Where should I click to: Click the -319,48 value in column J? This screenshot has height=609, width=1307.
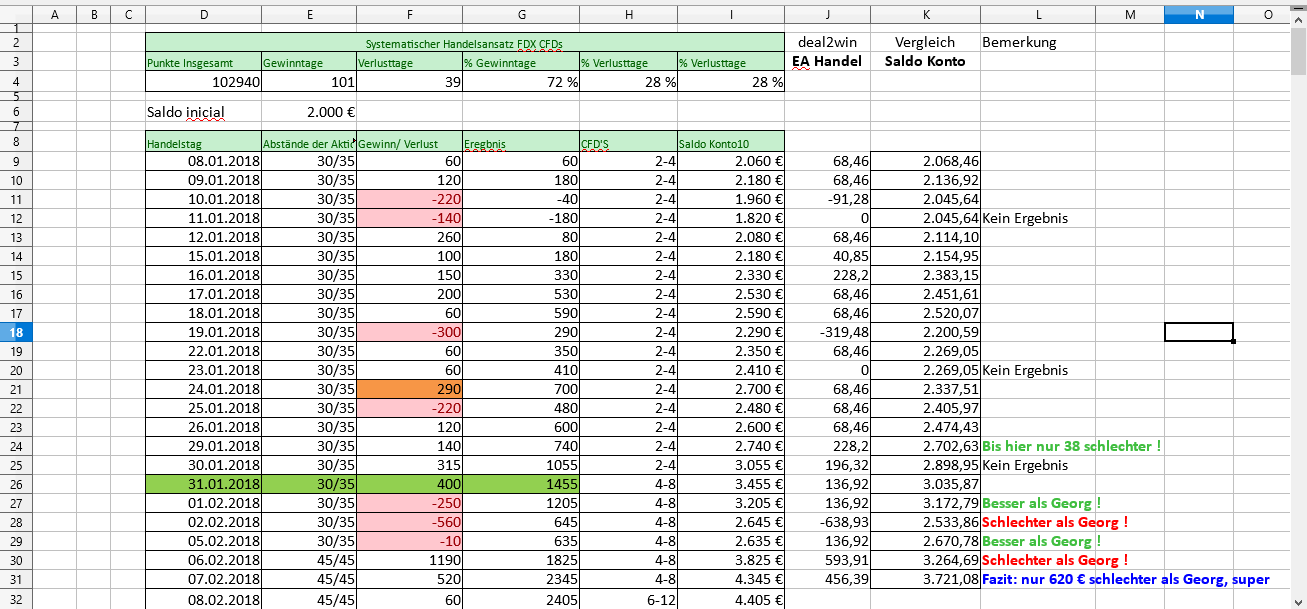pyautogui.click(x=826, y=332)
